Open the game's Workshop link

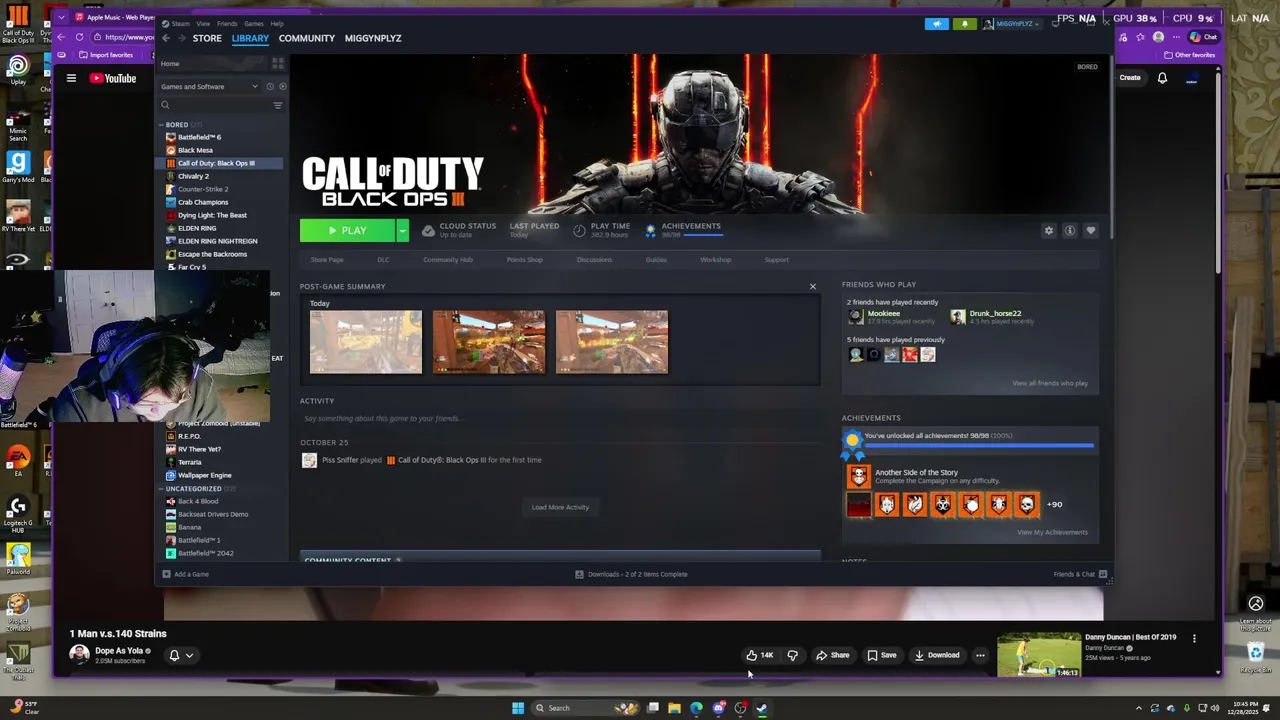pos(715,260)
